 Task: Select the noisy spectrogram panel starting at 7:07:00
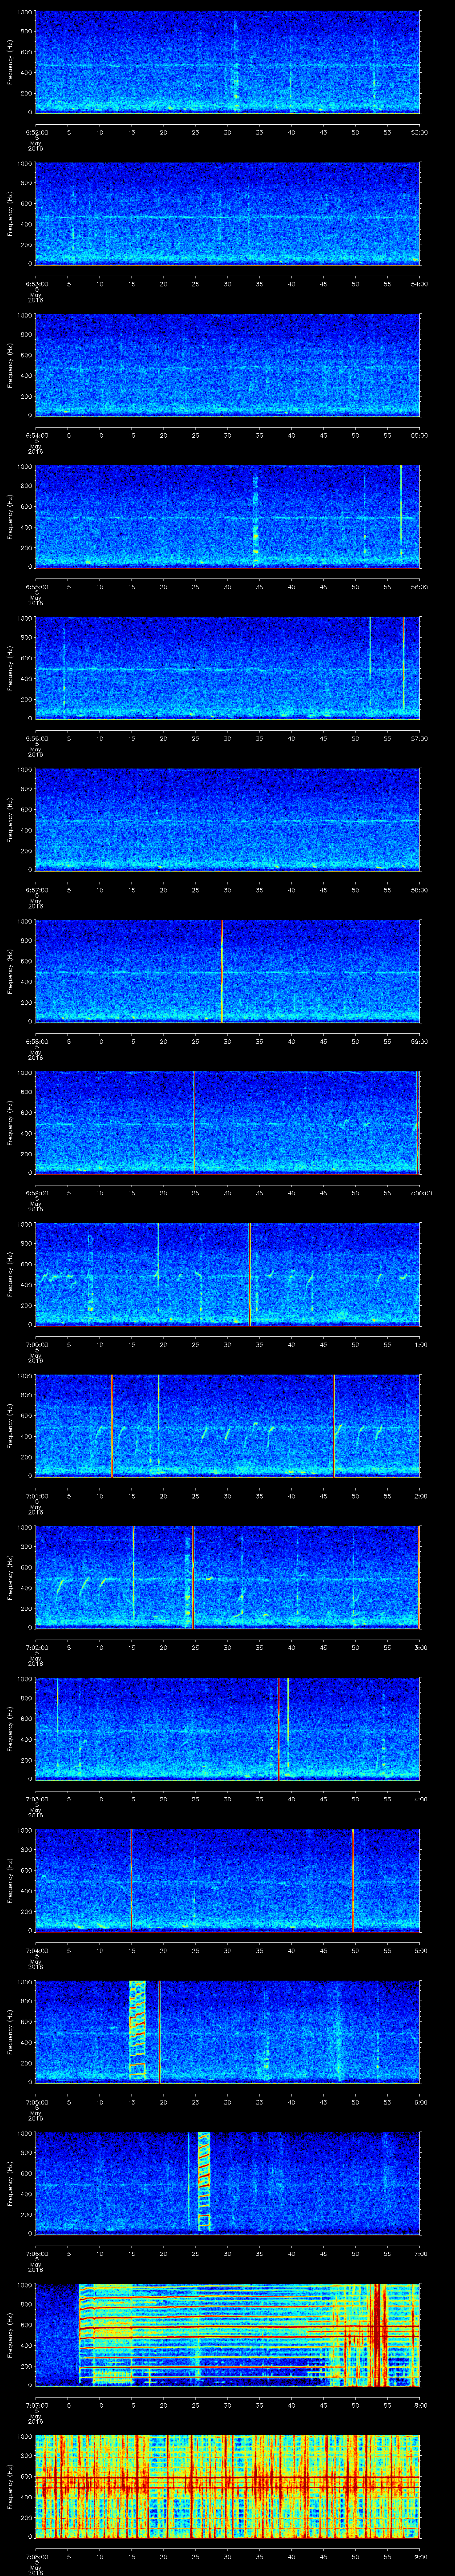tap(228, 2335)
